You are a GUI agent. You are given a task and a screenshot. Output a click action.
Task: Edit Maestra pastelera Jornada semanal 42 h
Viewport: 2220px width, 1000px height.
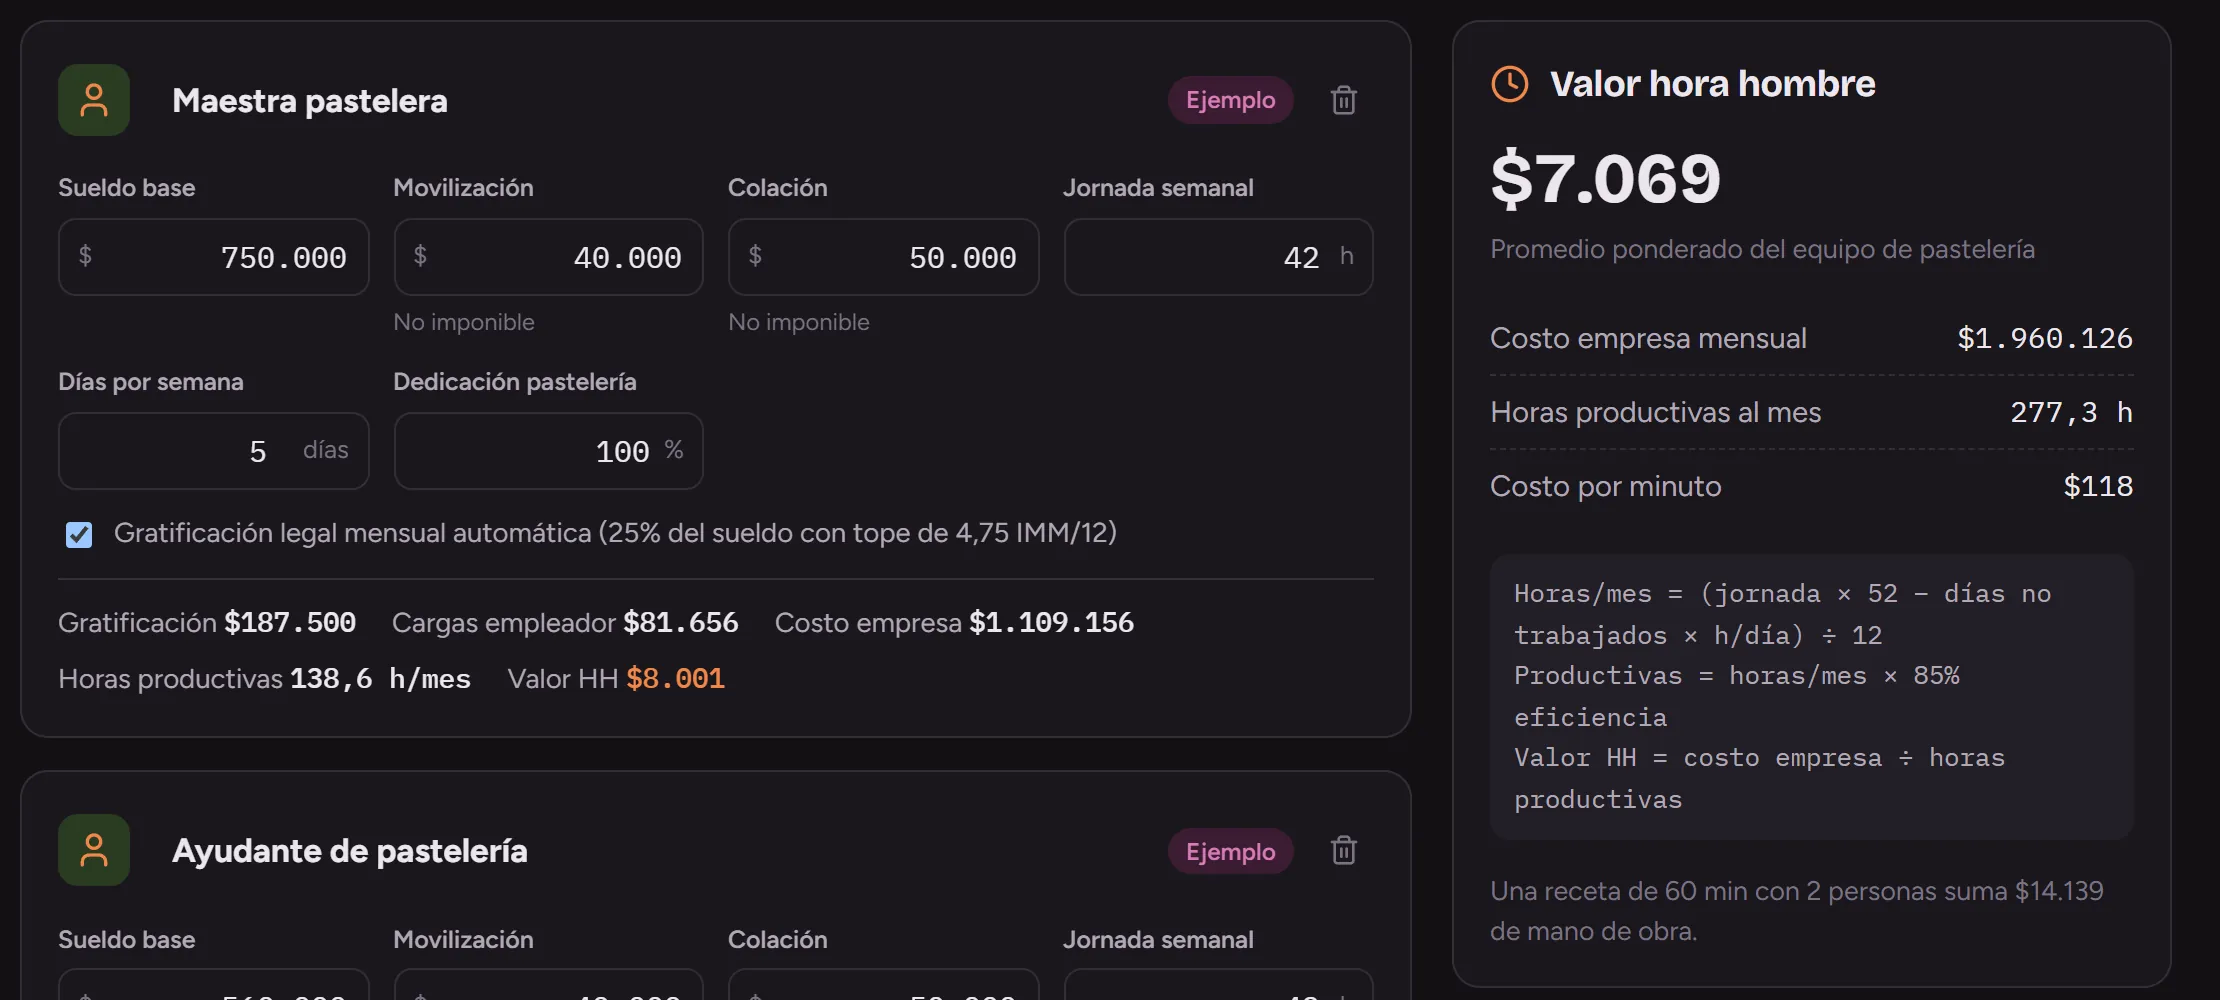tap(1219, 257)
